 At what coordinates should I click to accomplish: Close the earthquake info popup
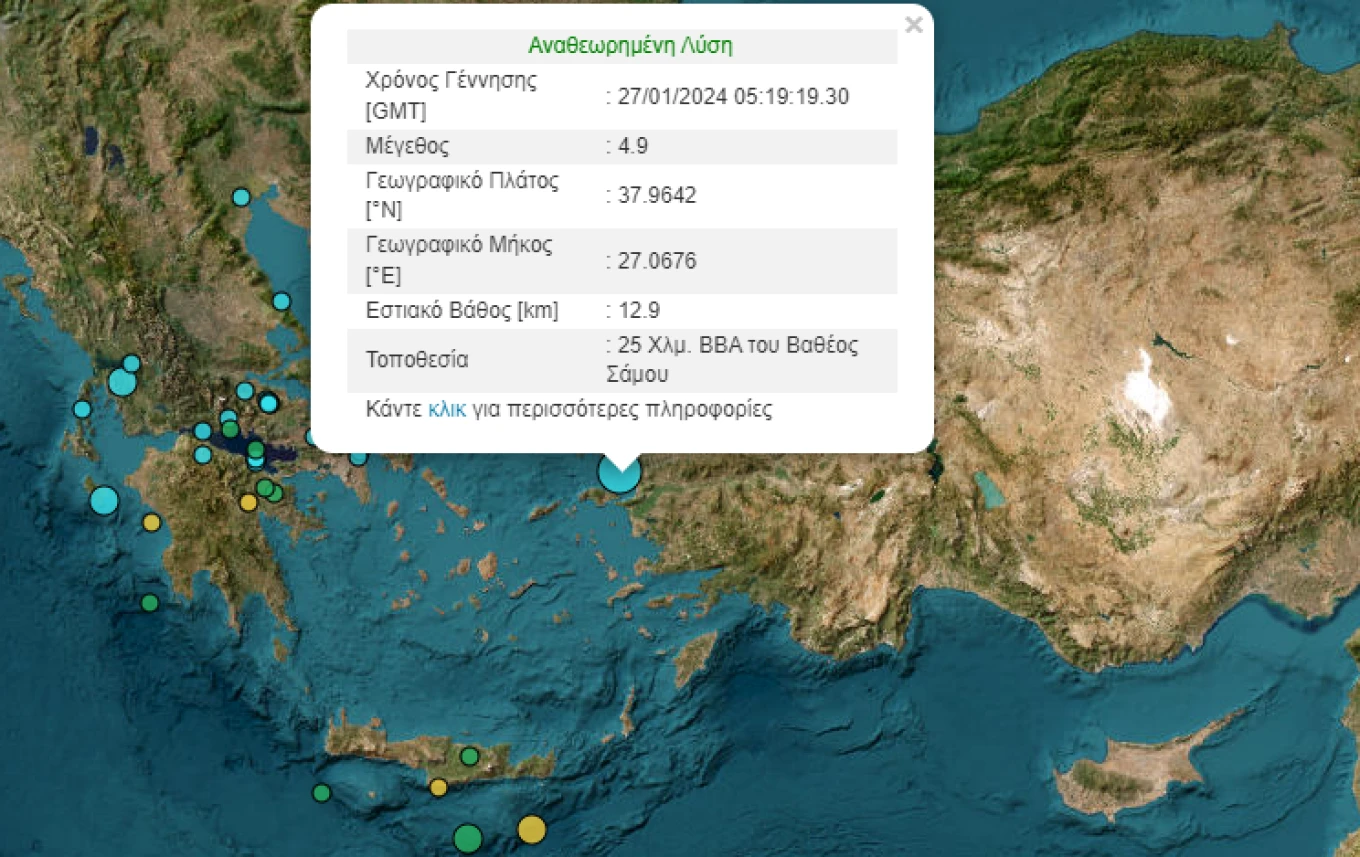[x=913, y=25]
